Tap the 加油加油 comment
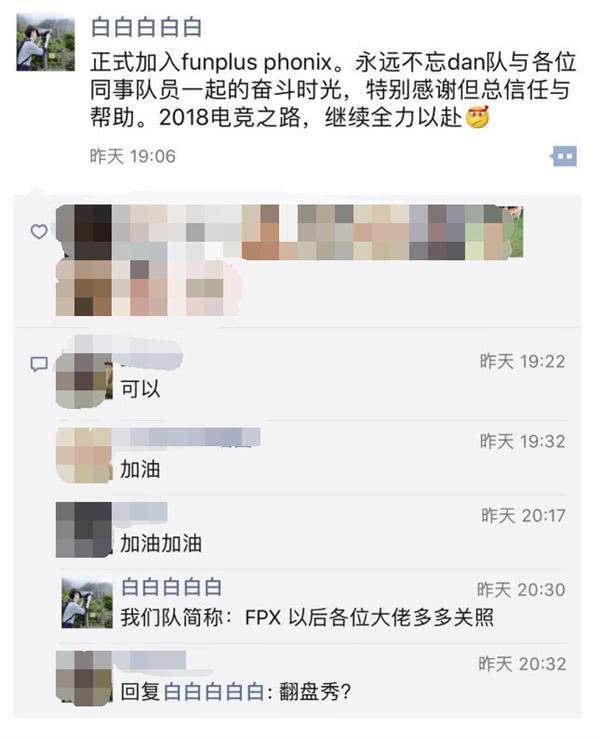 pos(161,543)
